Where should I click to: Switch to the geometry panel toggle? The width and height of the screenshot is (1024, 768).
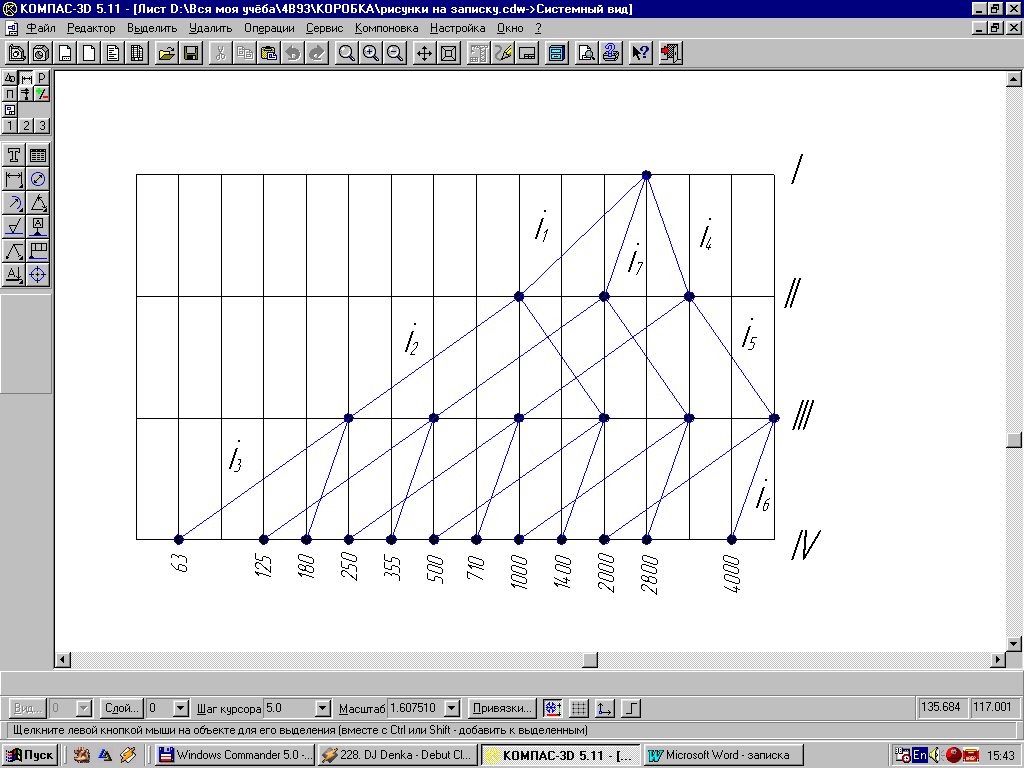click(x=10, y=78)
